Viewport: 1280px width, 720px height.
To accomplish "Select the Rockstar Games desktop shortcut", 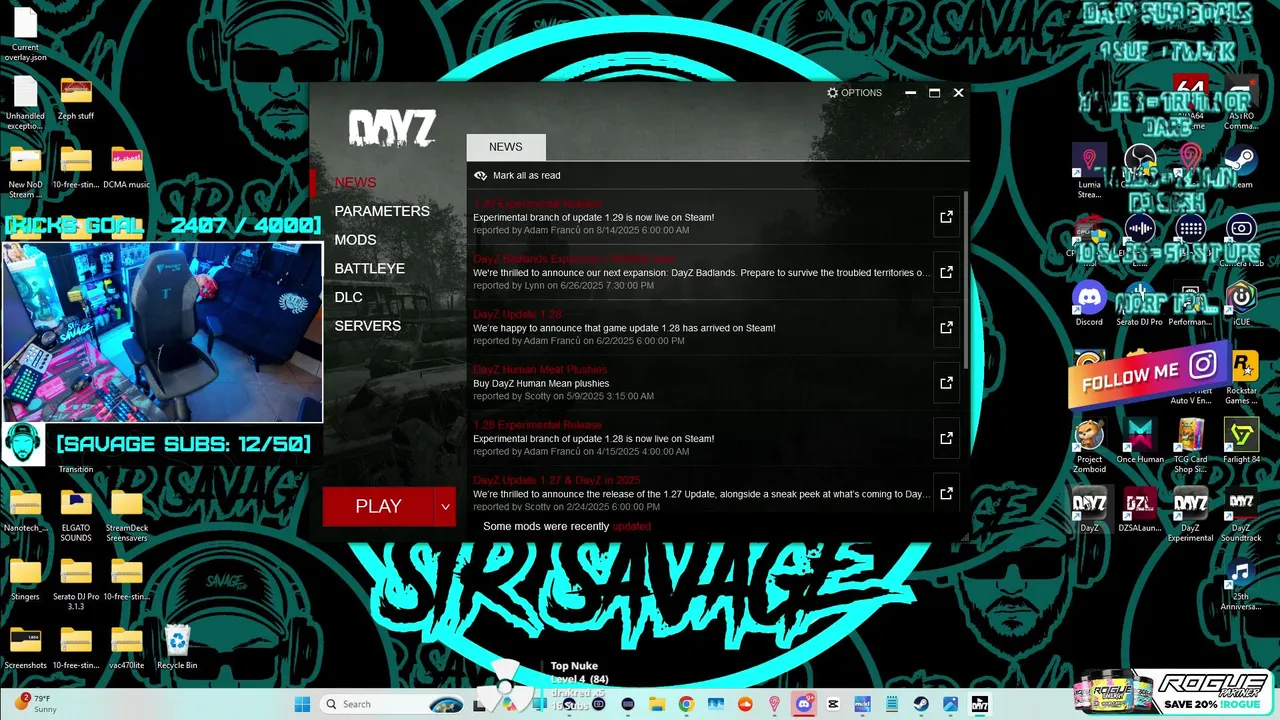I will [1241, 378].
